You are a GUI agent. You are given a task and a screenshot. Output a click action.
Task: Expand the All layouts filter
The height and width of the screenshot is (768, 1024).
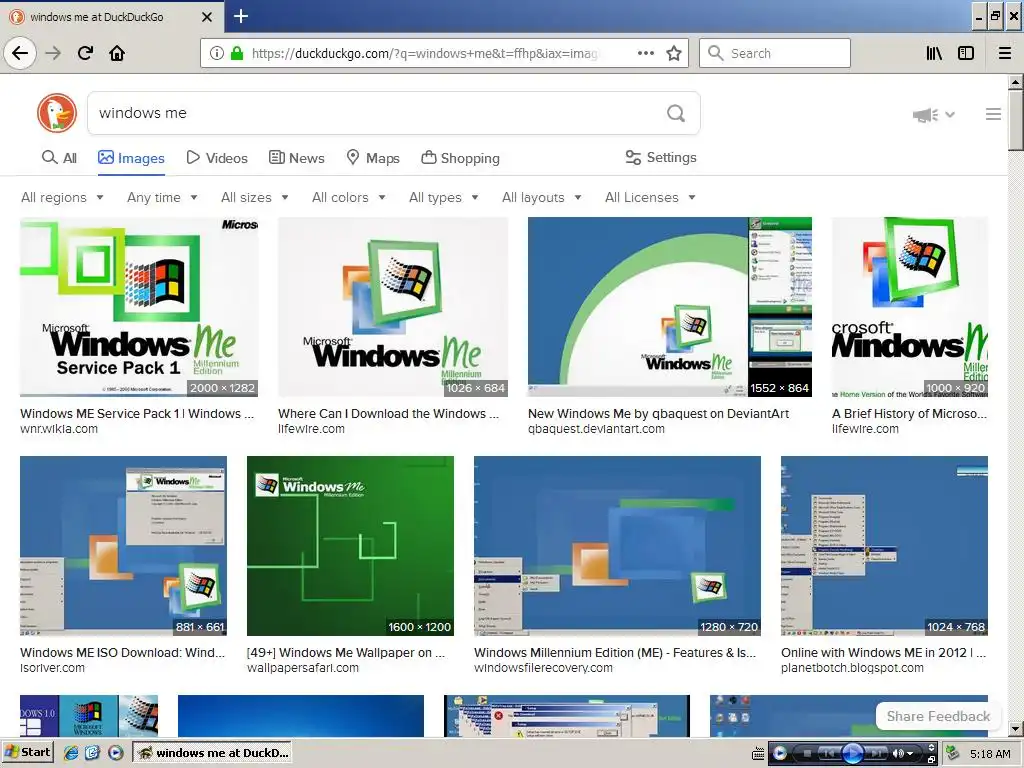(x=541, y=197)
